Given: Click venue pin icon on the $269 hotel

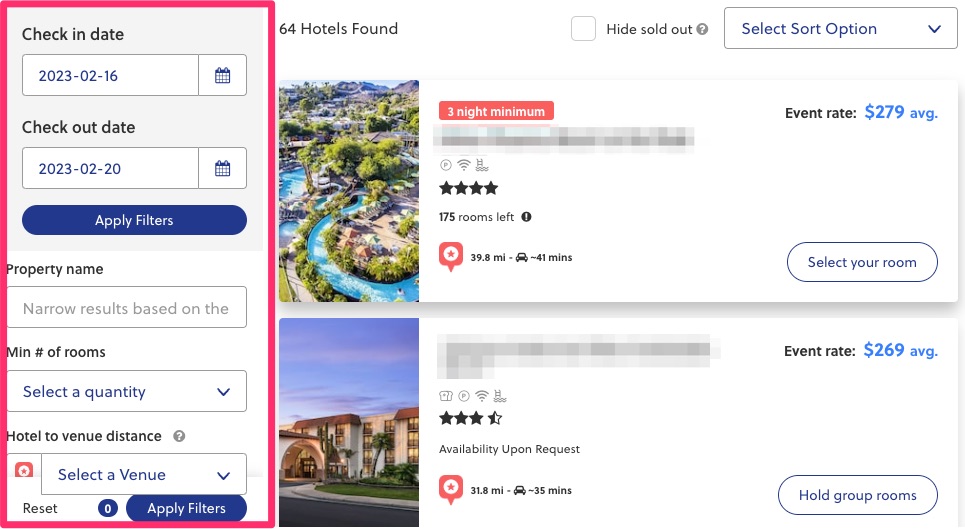Looking at the screenshot, I should click(451, 490).
